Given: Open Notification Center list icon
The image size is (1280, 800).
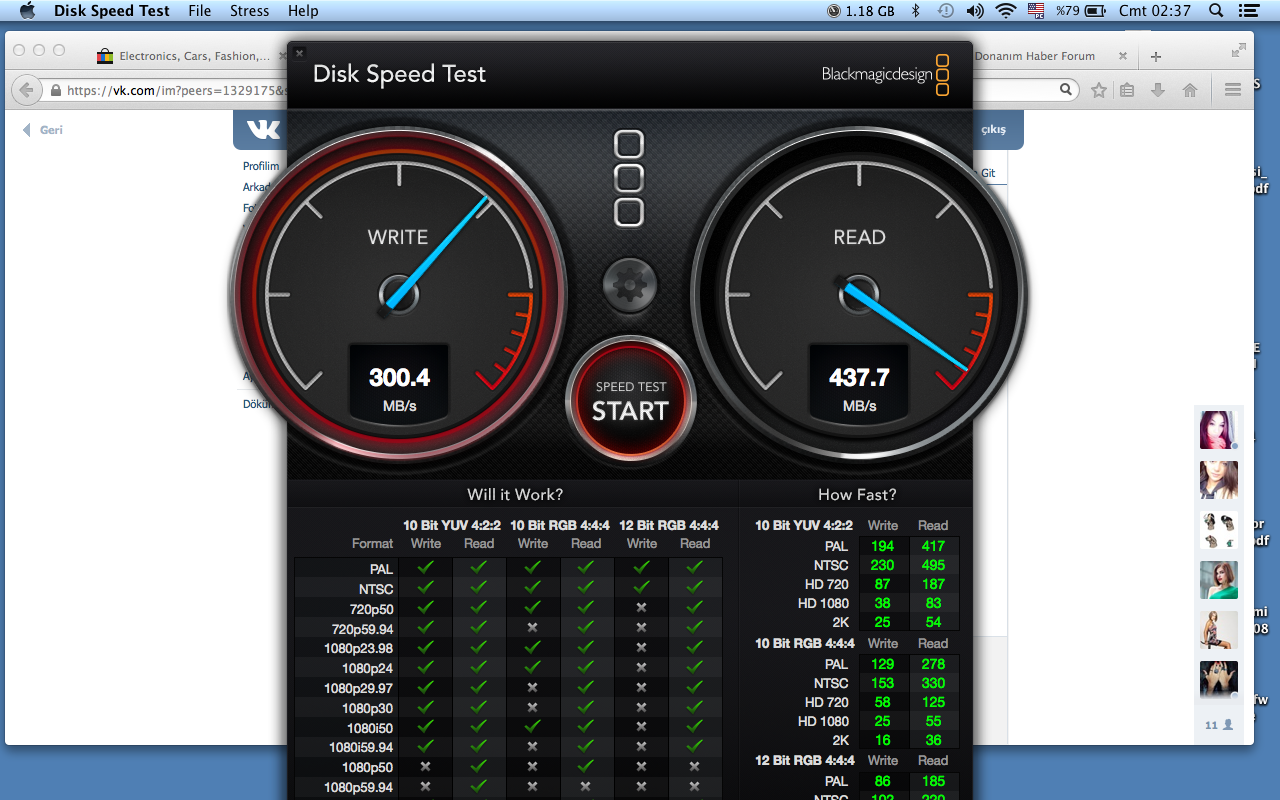Looking at the screenshot, I should coord(1248,11).
